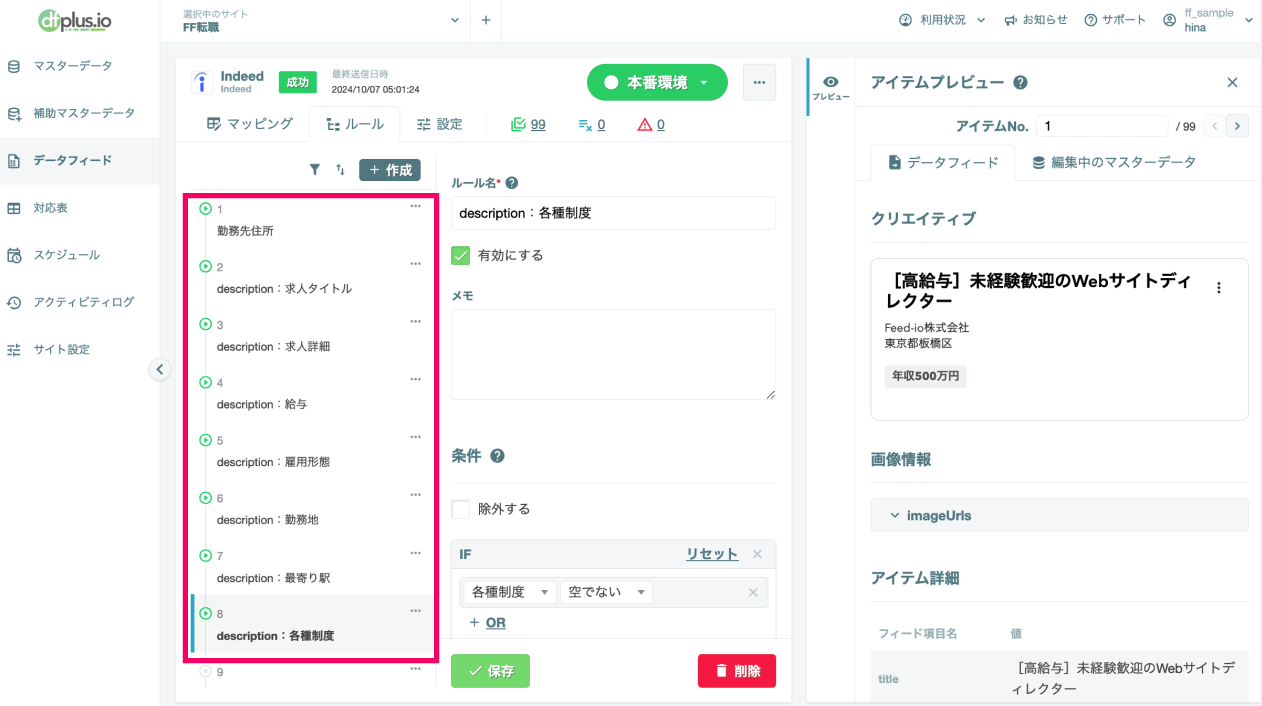Click the Indeed feed logo icon
This screenshot has width=1262, height=706.
click(201, 82)
